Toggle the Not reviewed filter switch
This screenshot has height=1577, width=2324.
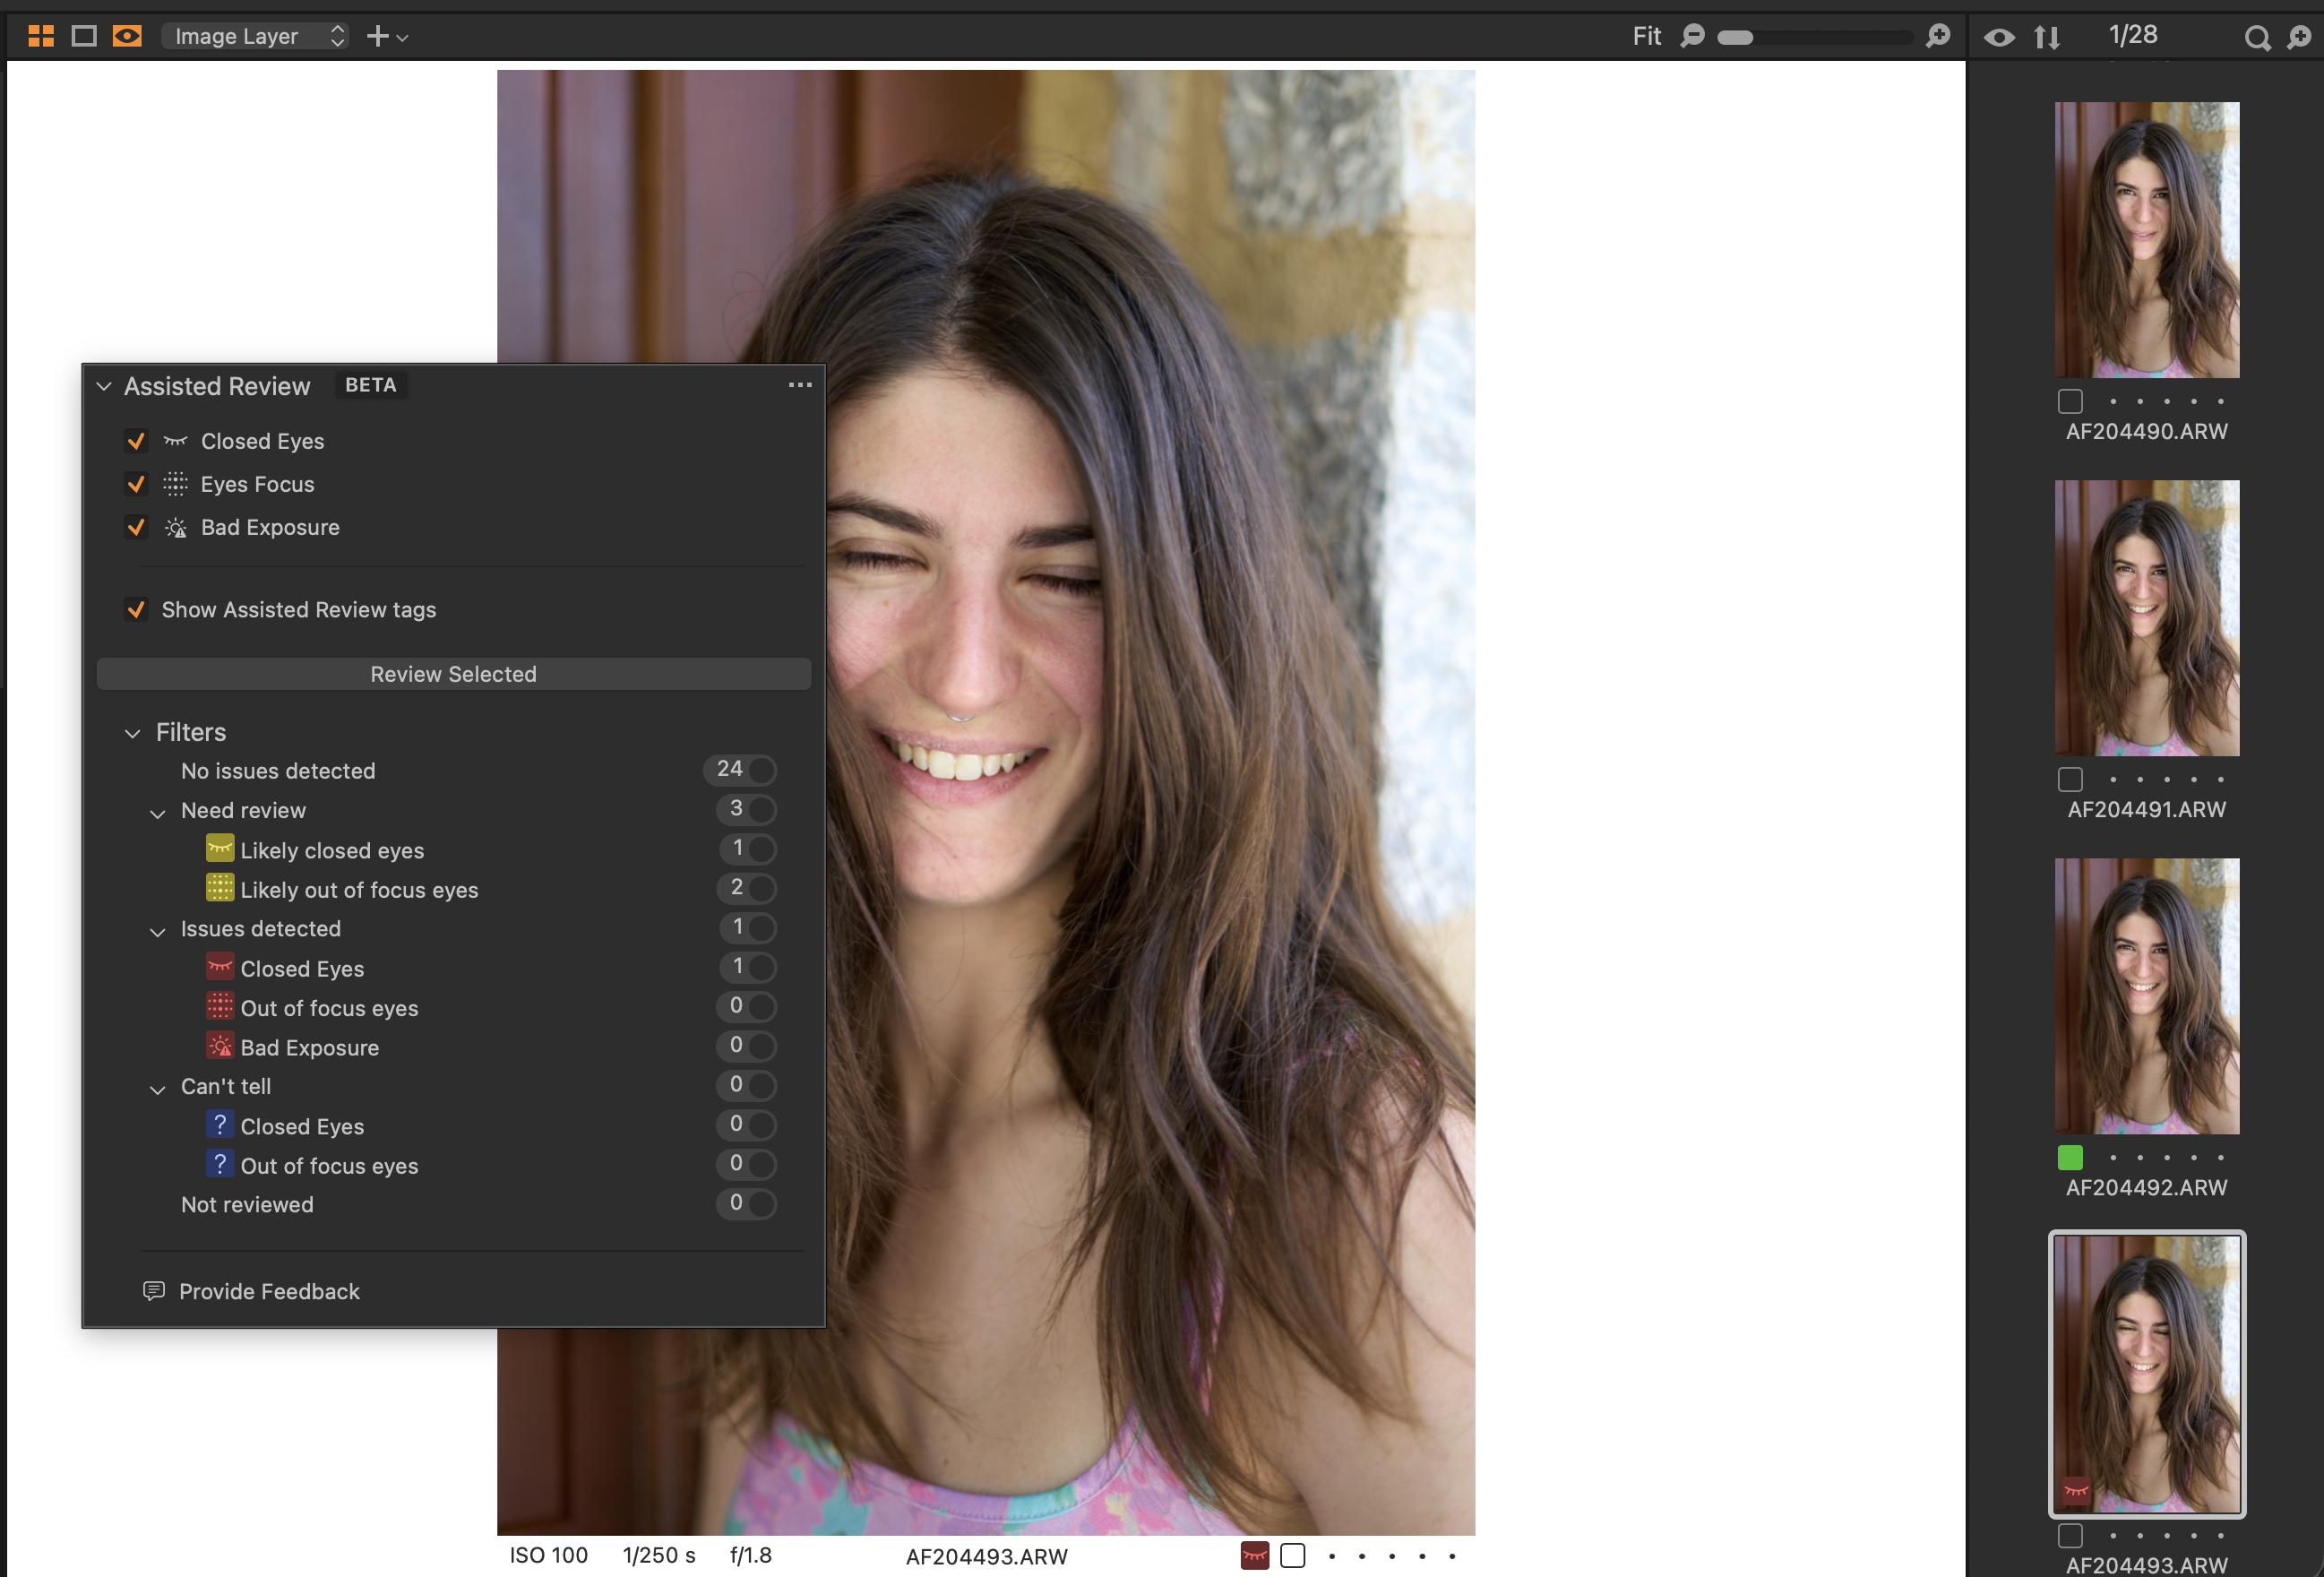747,1203
